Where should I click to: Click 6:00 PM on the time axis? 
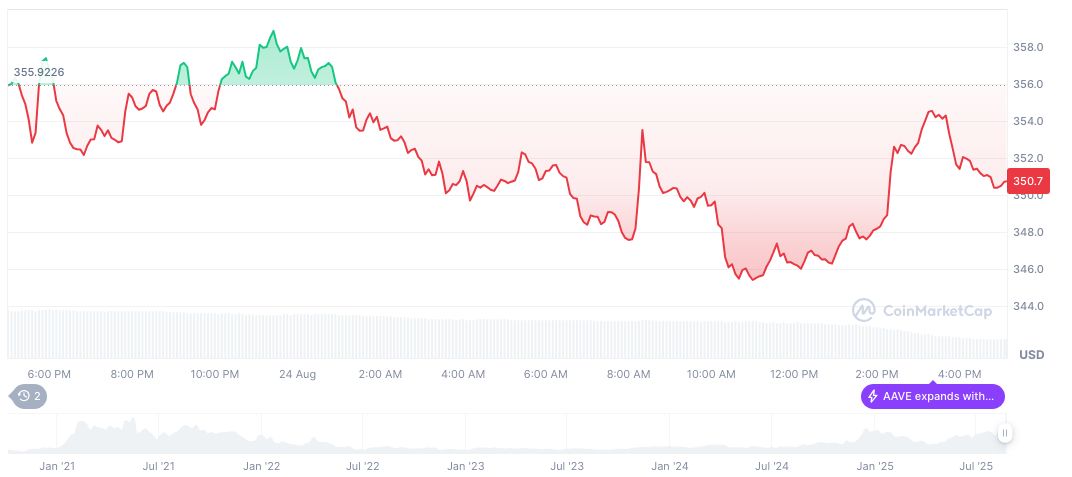(x=49, y=374)
